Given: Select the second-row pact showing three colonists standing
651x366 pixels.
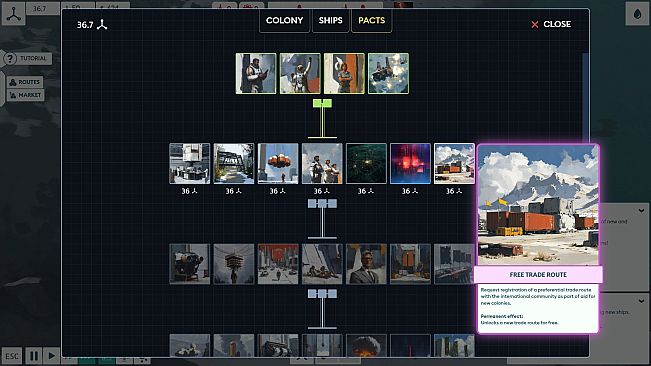Looking at the screenshot, I should 322,163.
